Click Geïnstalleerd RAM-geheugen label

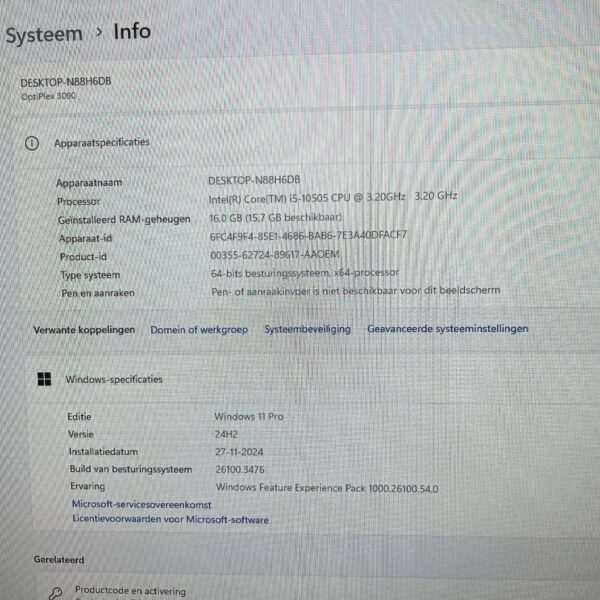124,220
